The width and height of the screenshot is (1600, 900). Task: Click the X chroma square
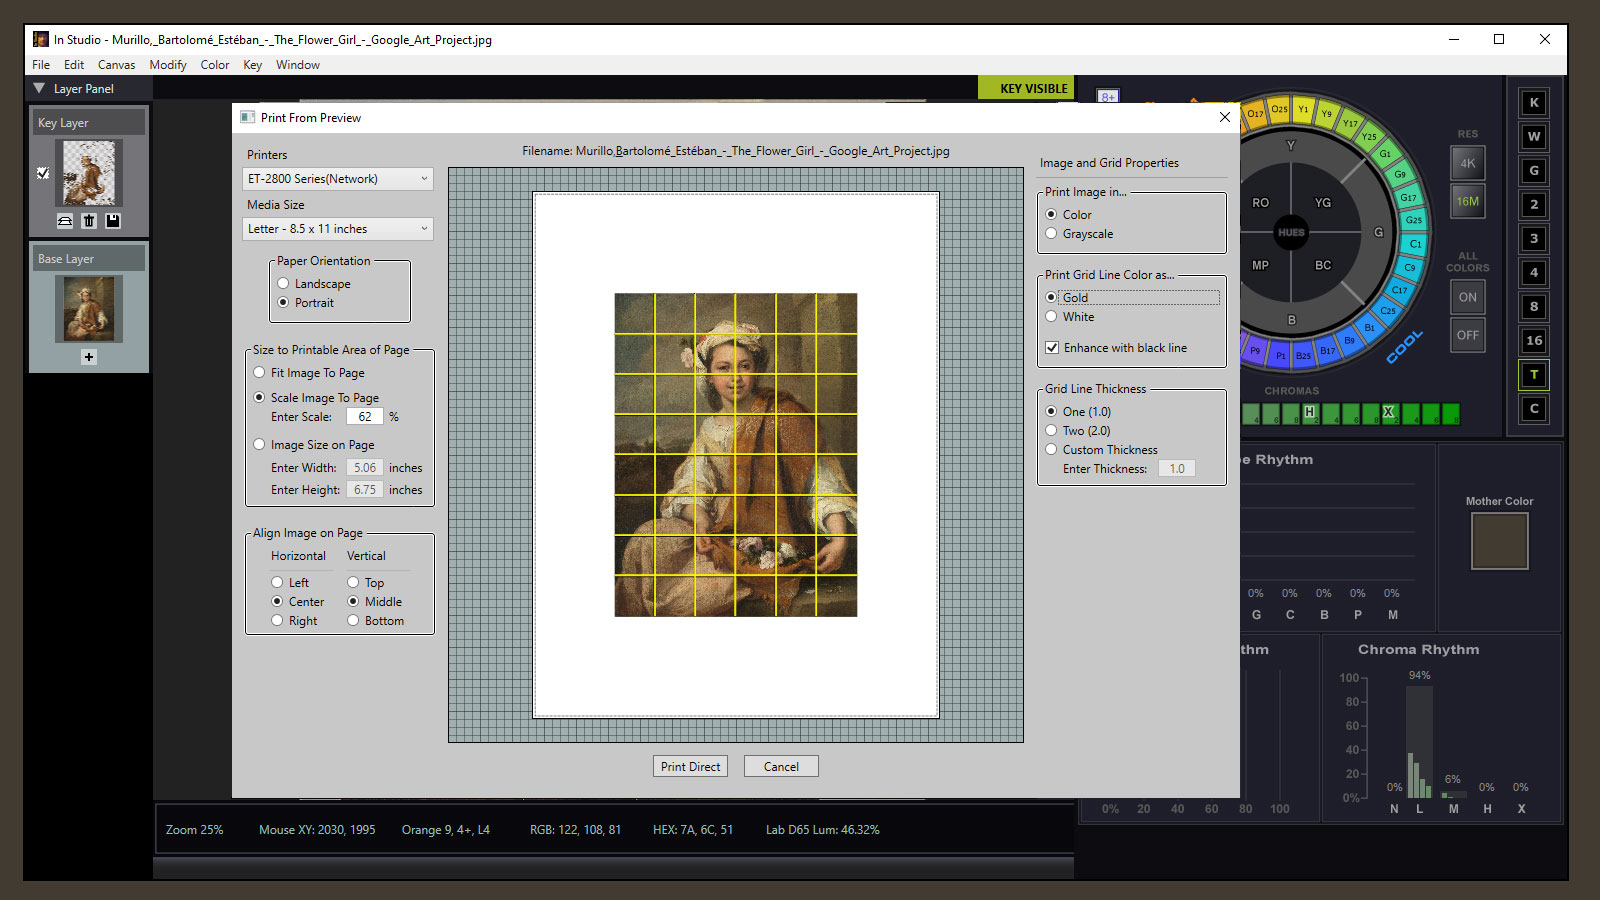(1388, 413)
